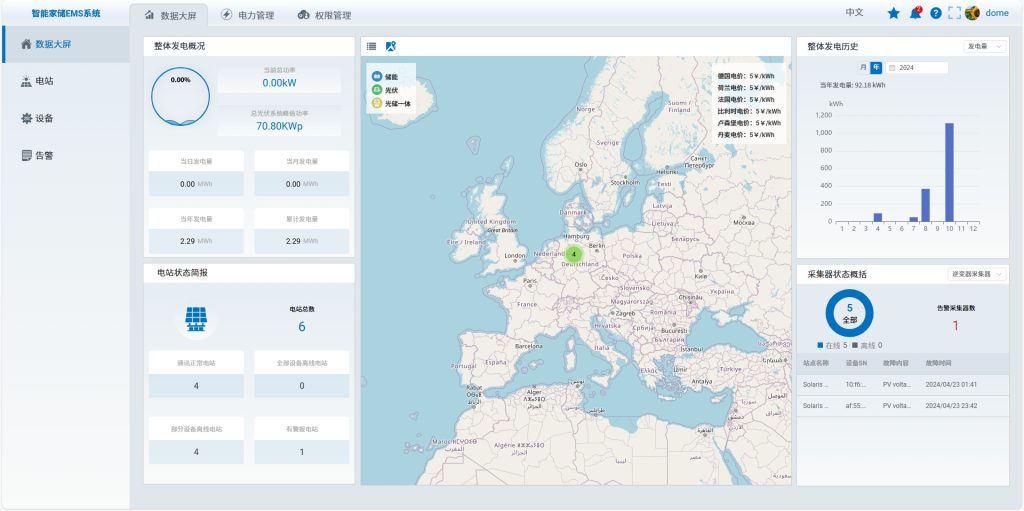Toggle history chart to 月 (month)
The height and width of the screenshot is (511, 1024).
pos(862,67)
